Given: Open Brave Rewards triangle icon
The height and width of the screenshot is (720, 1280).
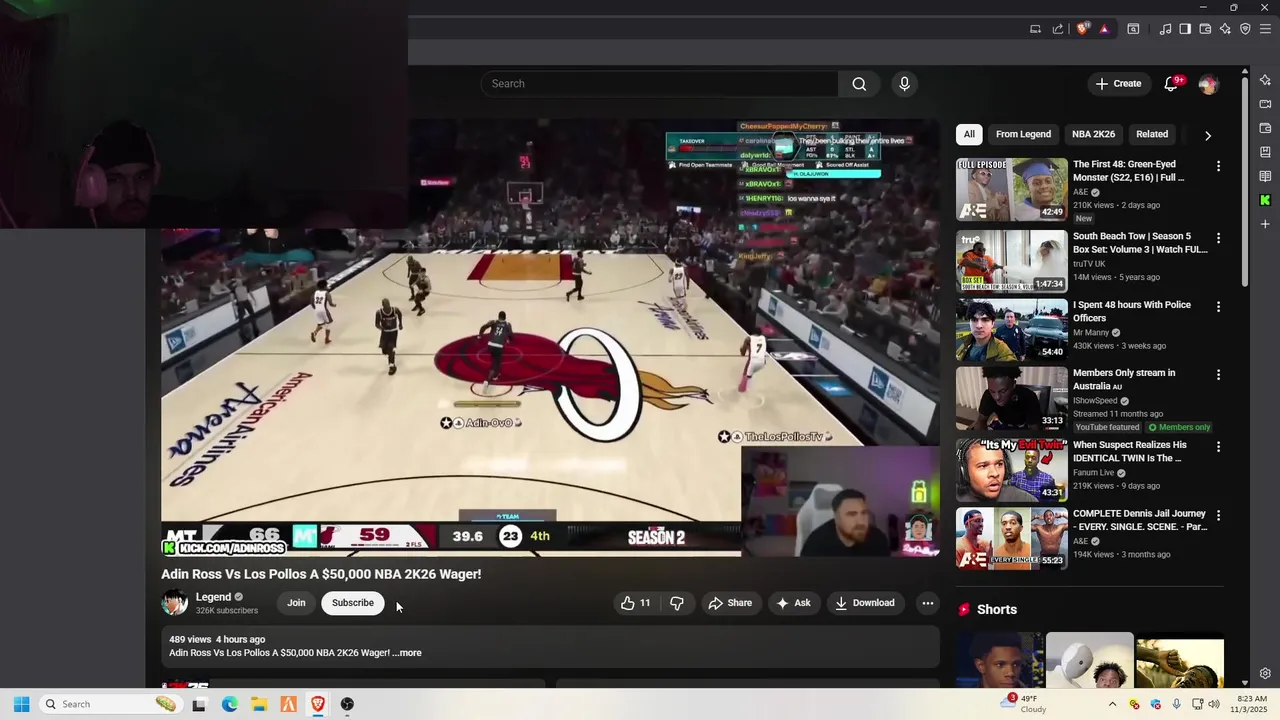Looking at the screenshot, I should [x=1104, y=29].
